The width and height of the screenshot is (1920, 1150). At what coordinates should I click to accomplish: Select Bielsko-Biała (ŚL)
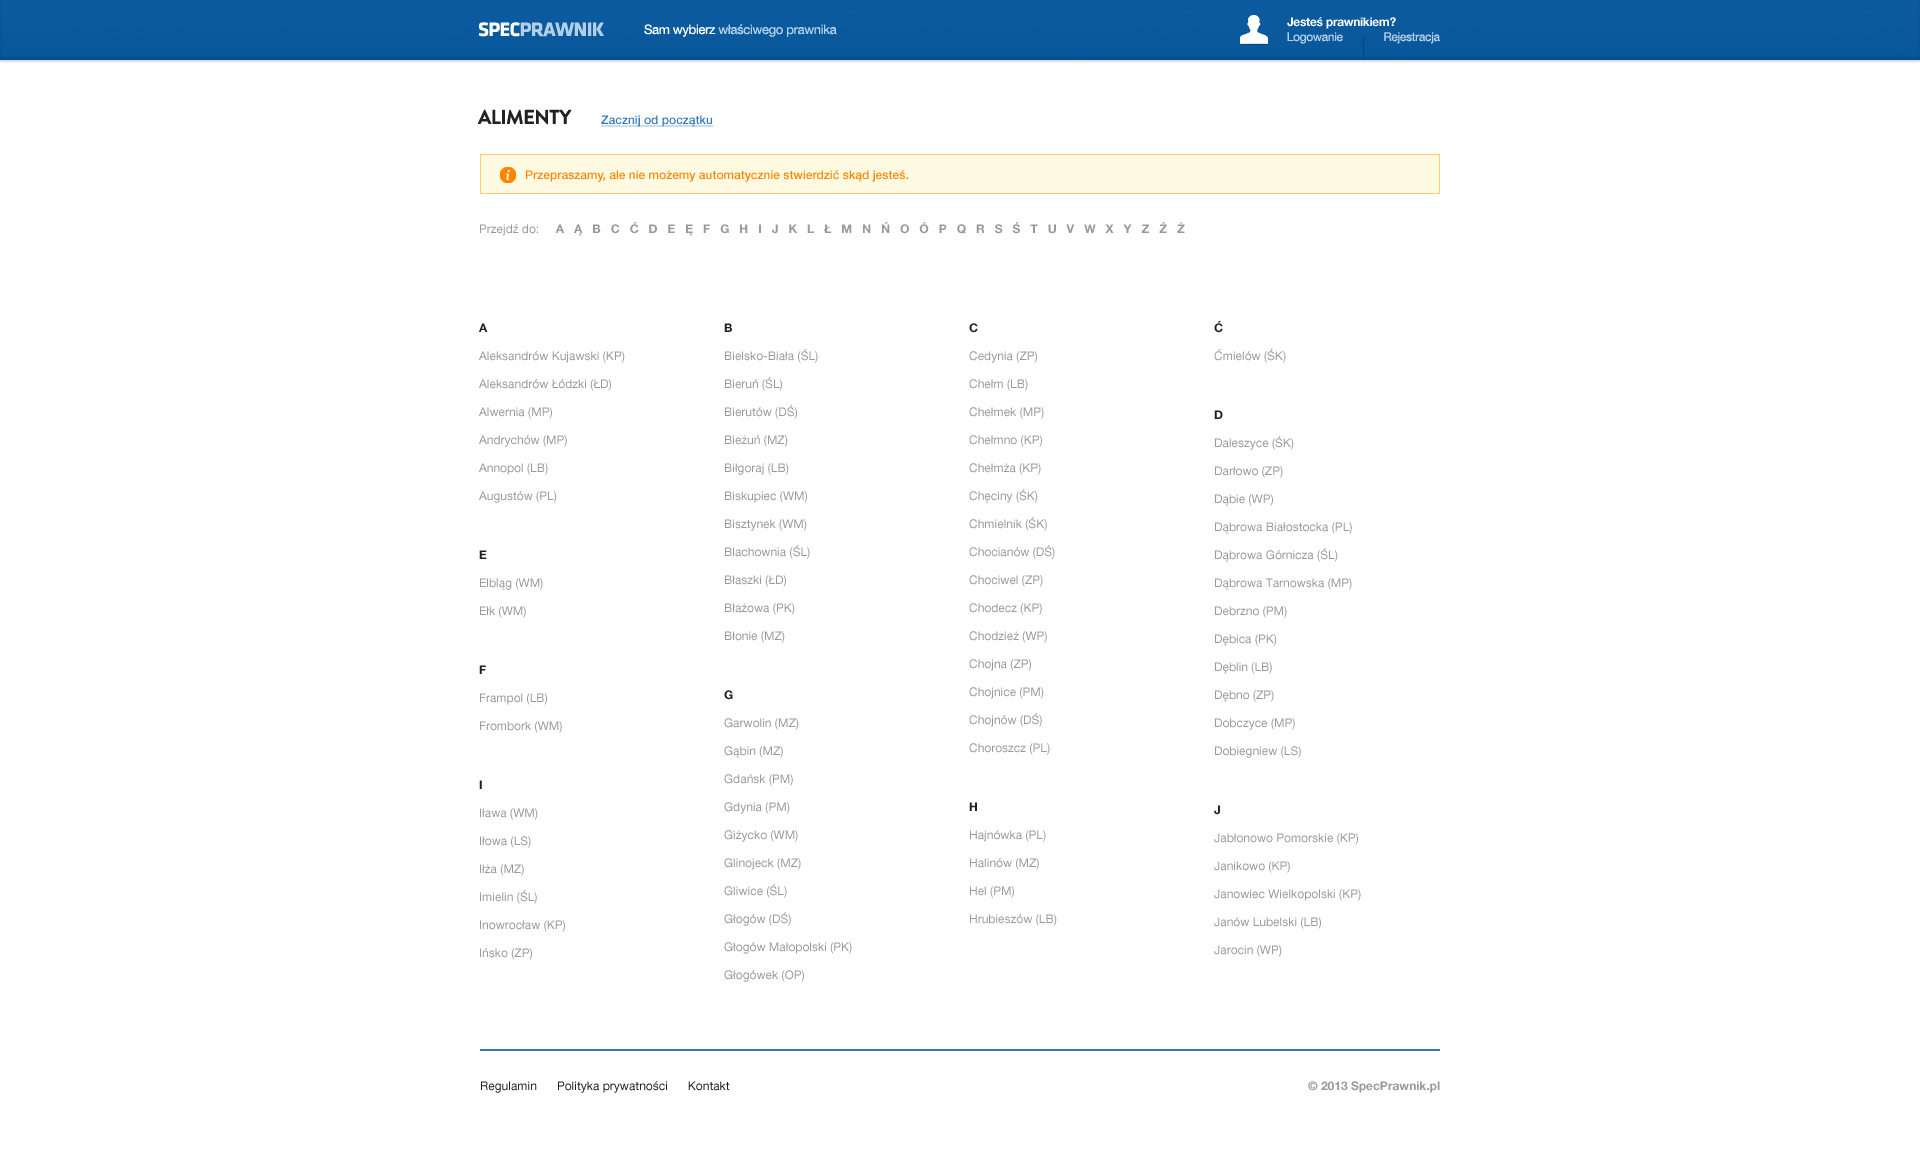point(771,356)
